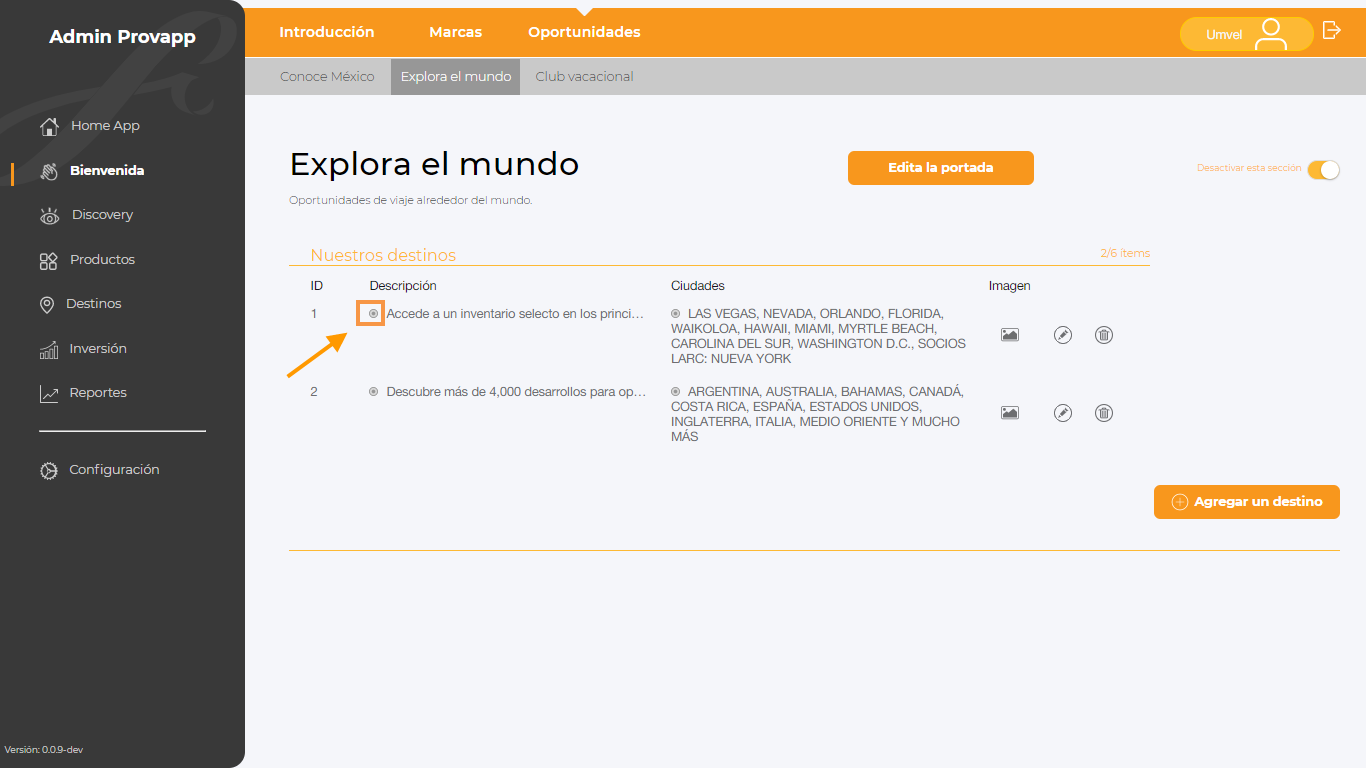The width and height of the screenshot is (1366, 768).
Task: Click description text 'Accede a un inventario selecto'
Action: tap(515, 314)
